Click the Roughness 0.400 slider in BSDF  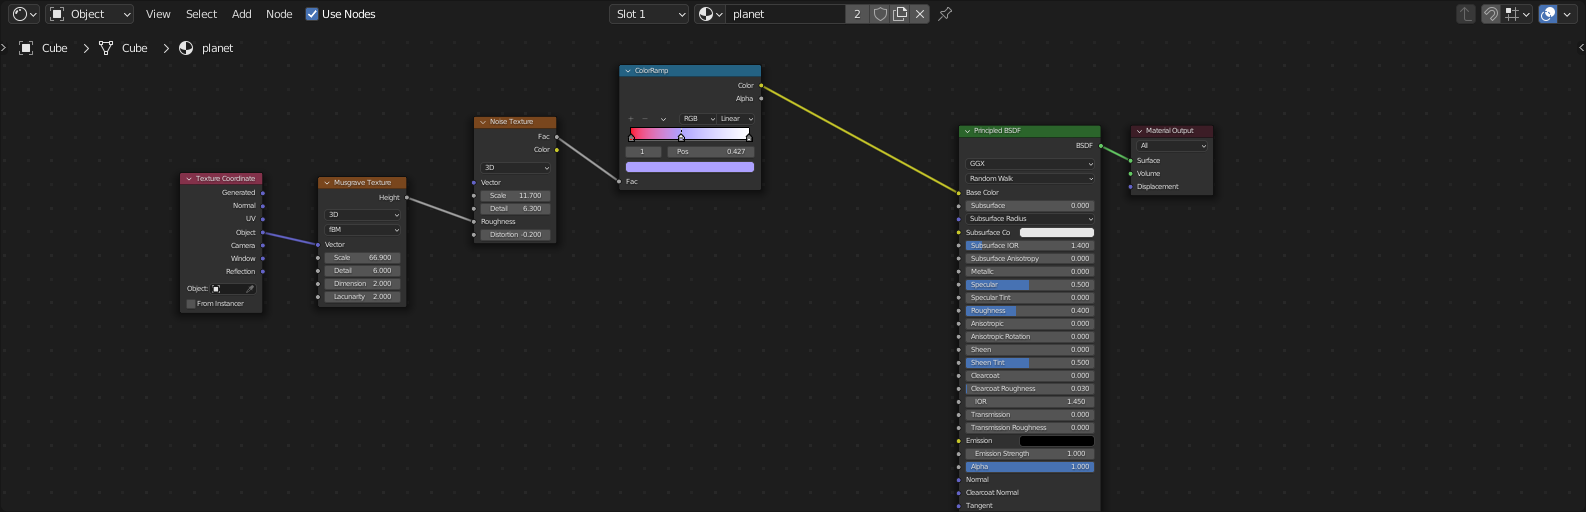tap(1030, 311)
